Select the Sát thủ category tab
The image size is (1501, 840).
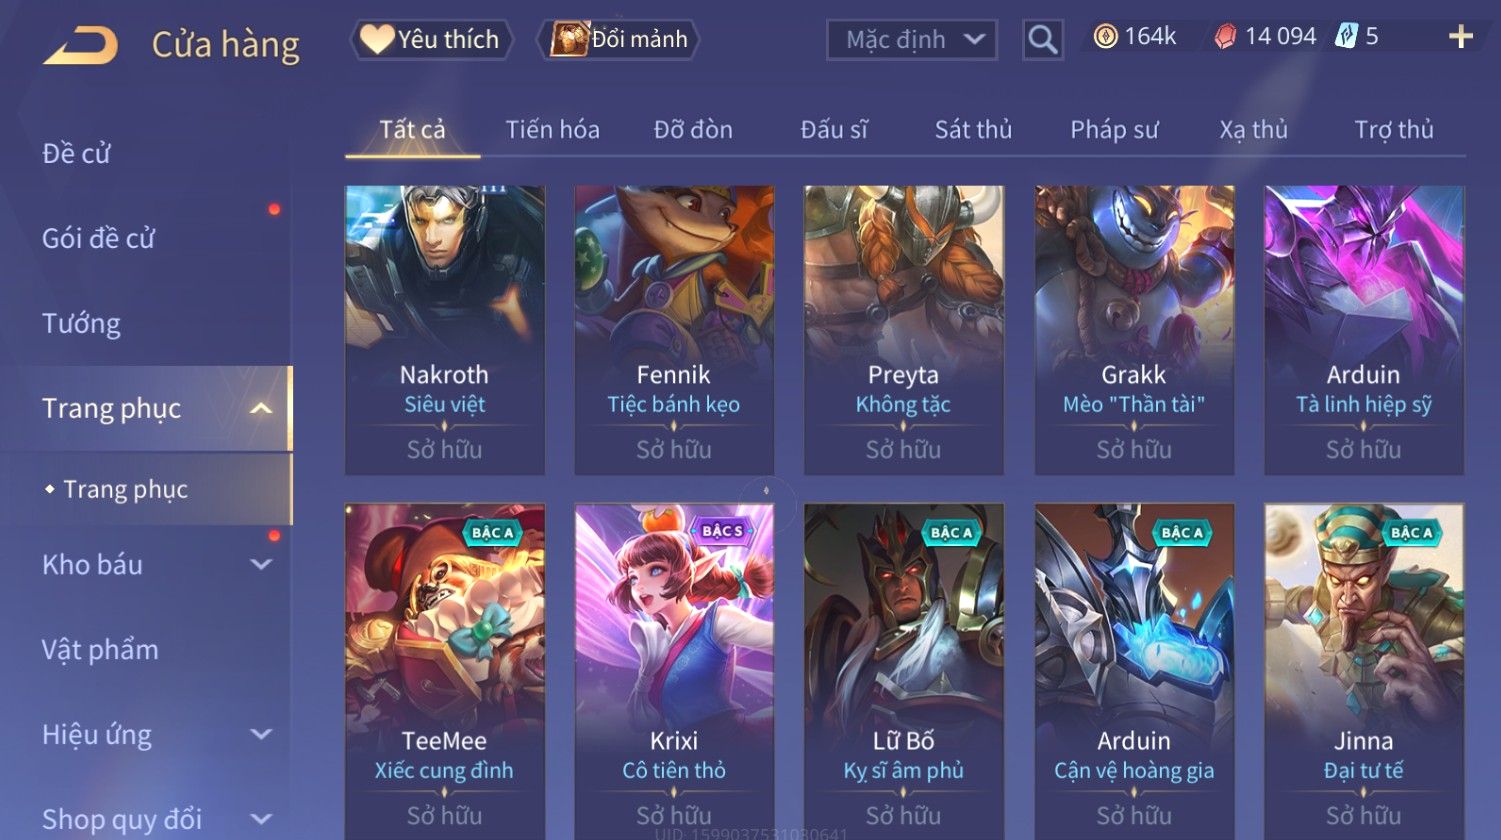[x=973, y=129]
